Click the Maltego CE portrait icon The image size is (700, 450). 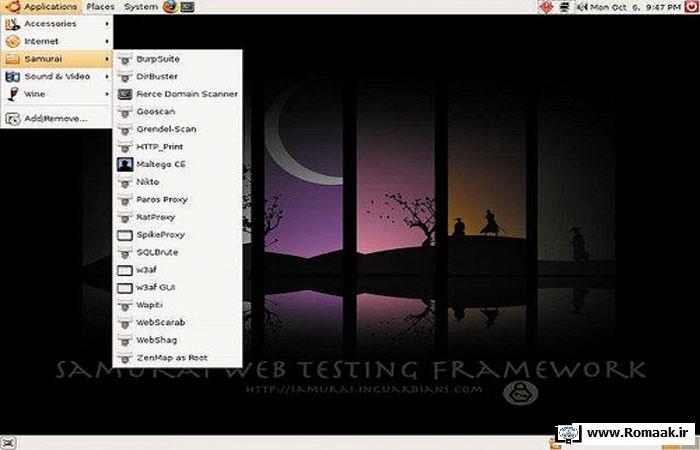(125, 164)
